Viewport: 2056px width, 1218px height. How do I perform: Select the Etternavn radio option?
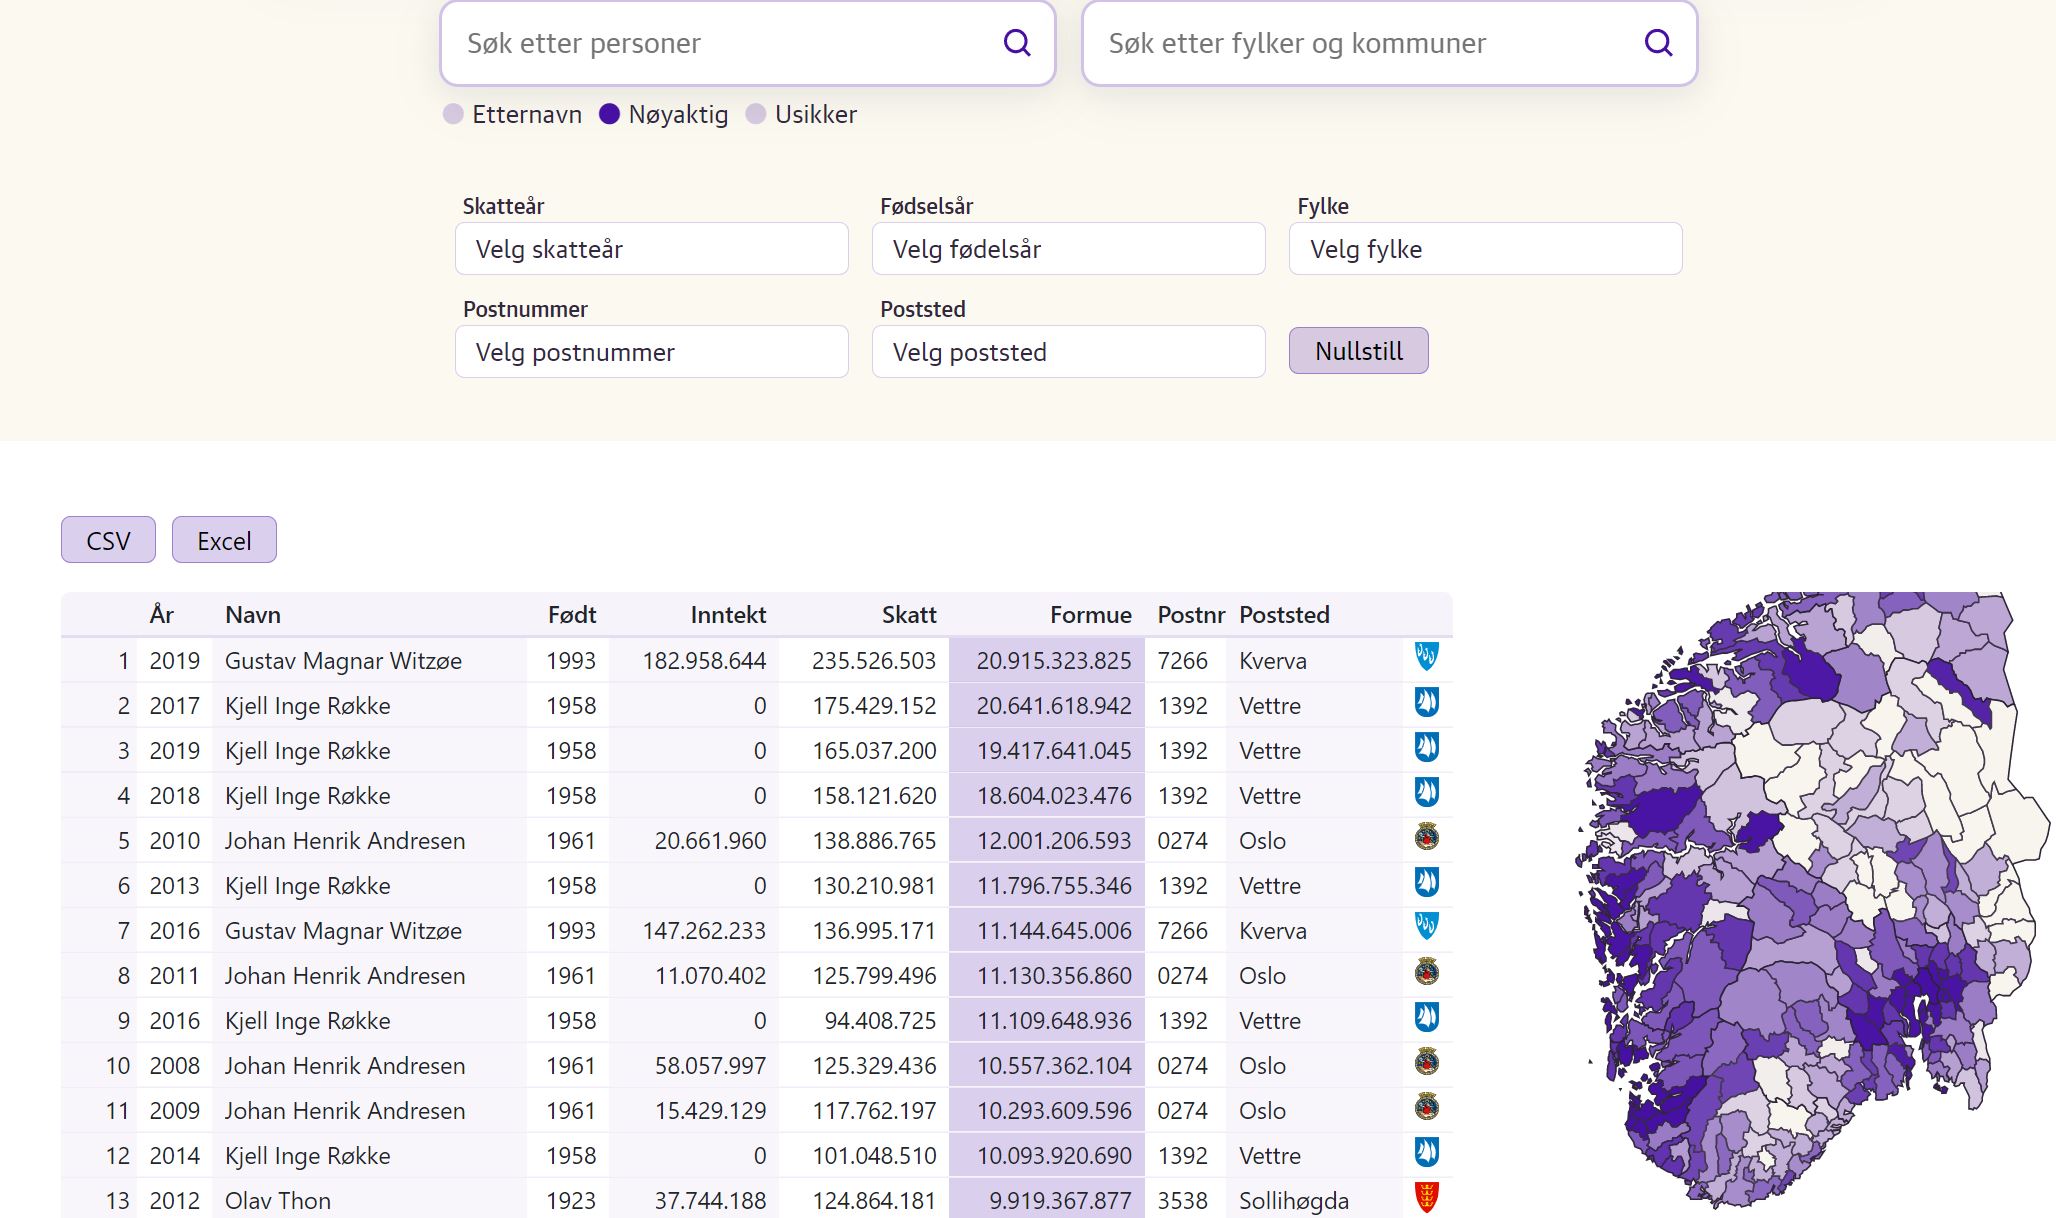coord(453,115)
